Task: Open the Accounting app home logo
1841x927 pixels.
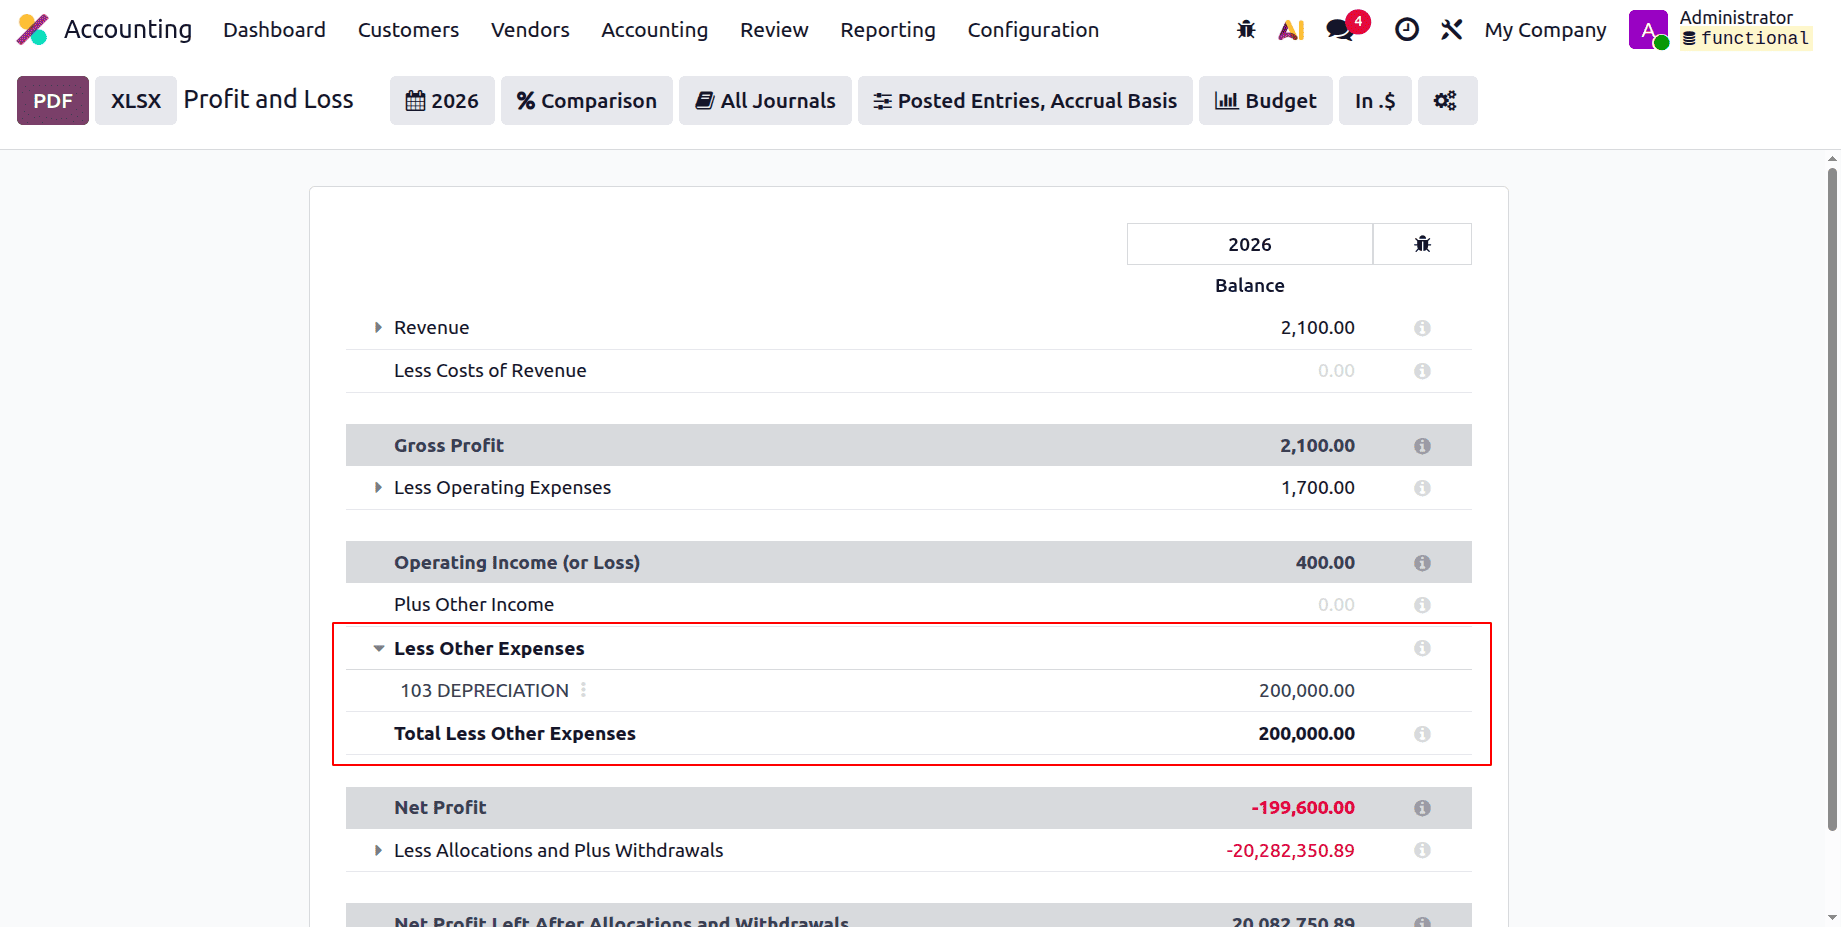Action: click(x=33, y=30)
